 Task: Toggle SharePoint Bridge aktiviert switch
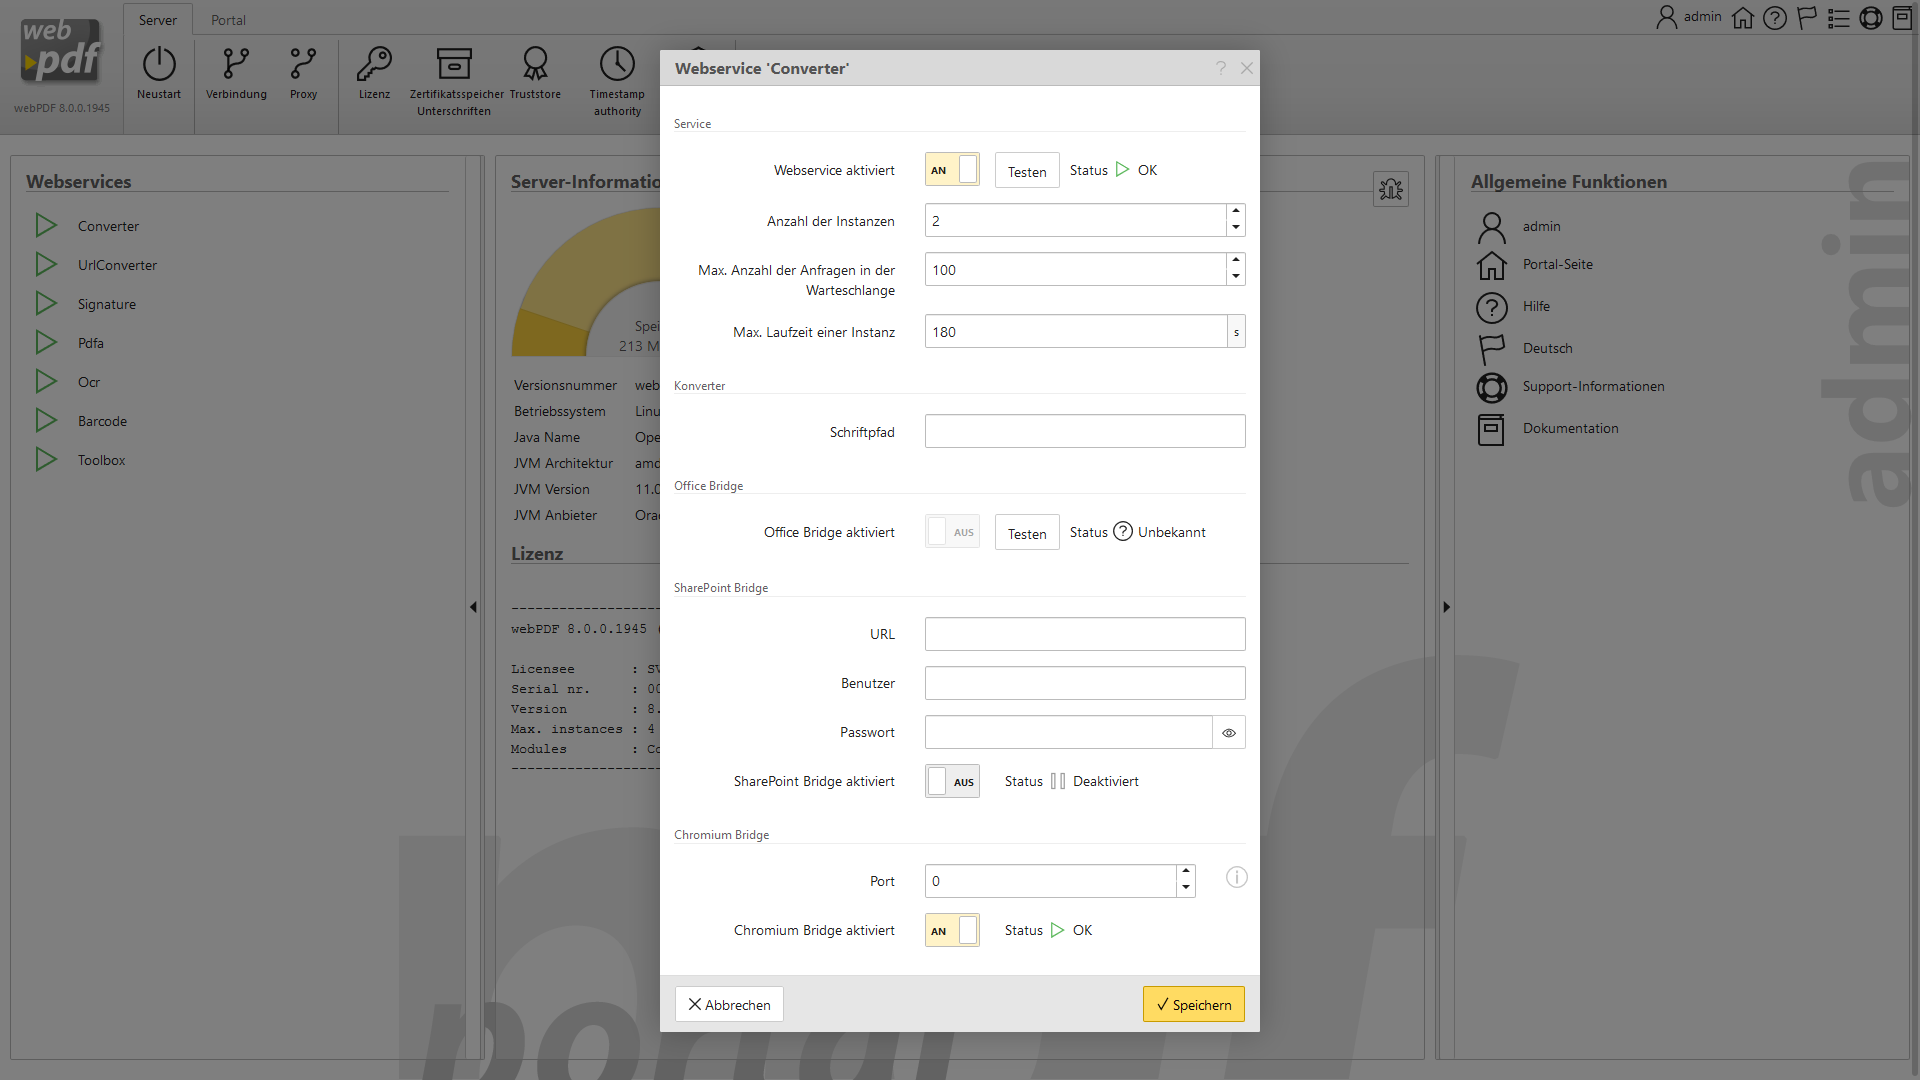[x=952, y=782]
